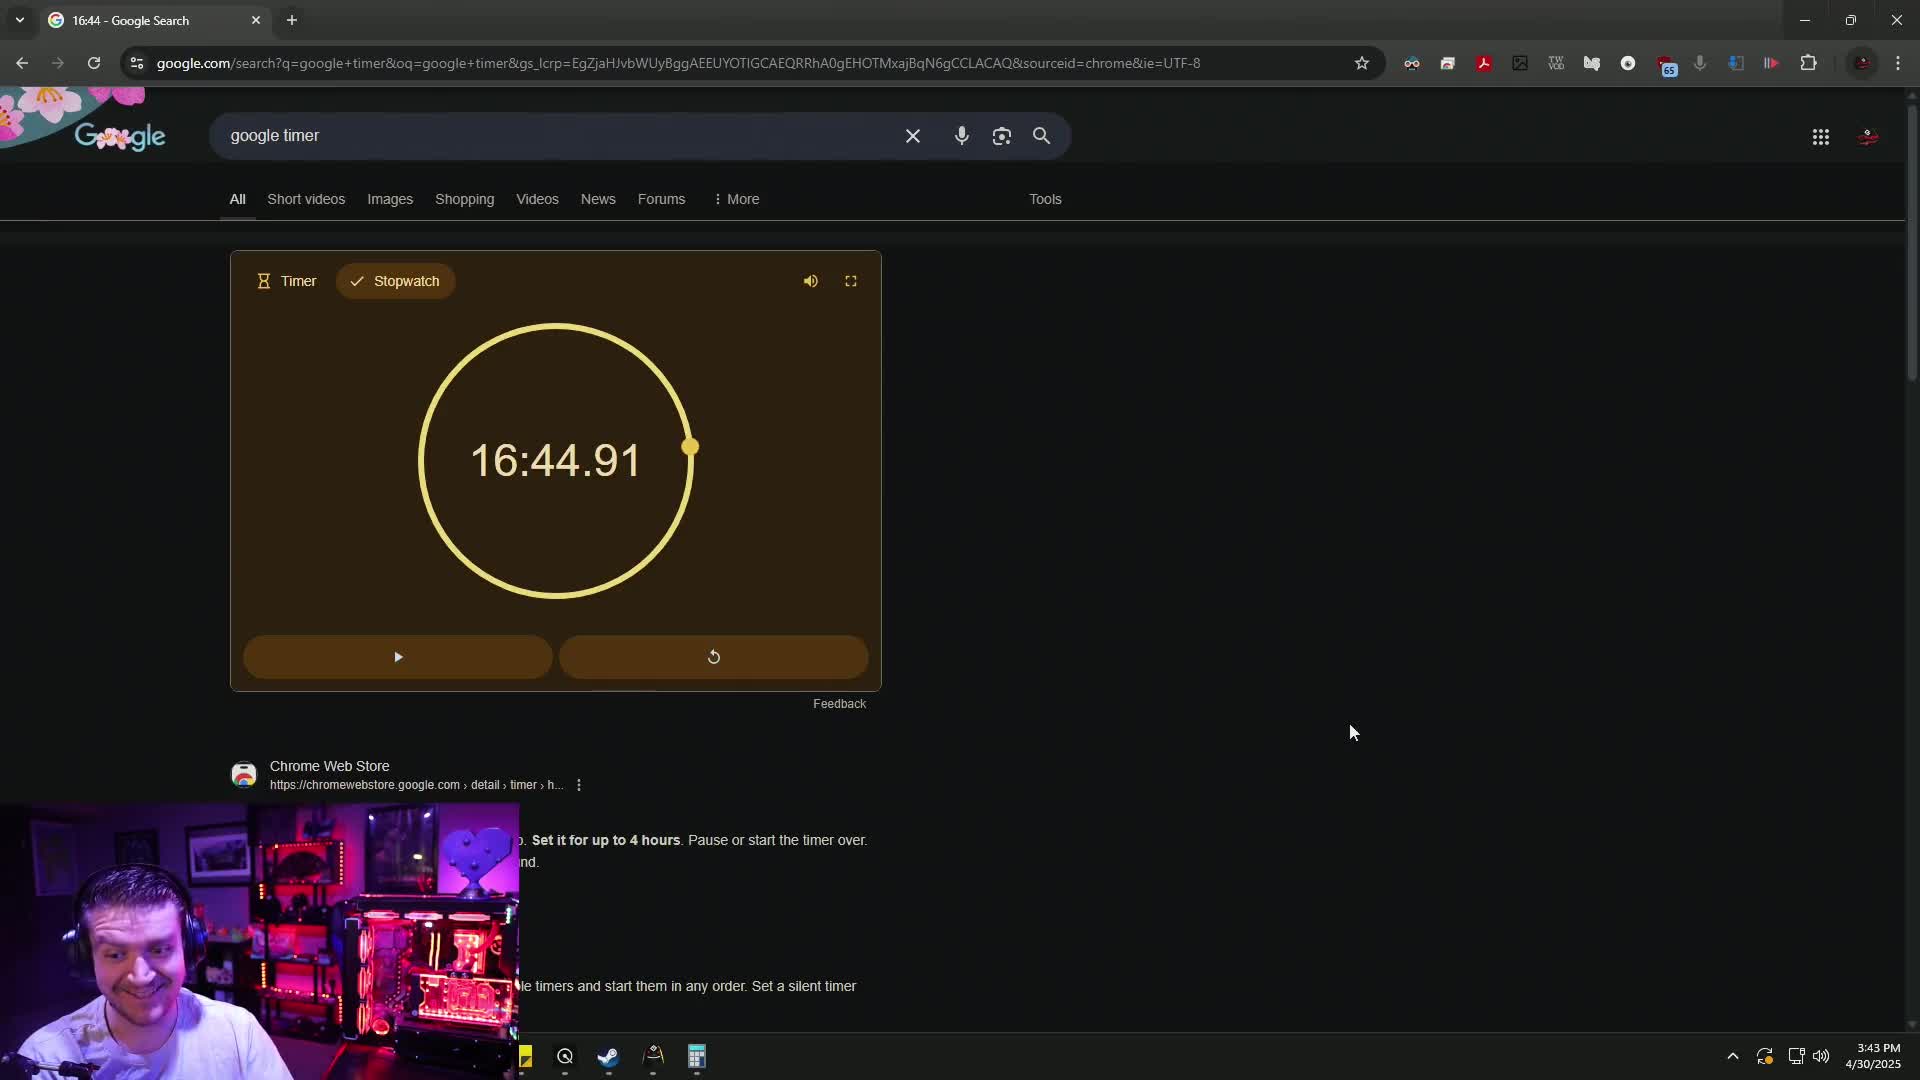
Task: Select the Adobe Acrobat extension icon
Action: pos(1484,62)
